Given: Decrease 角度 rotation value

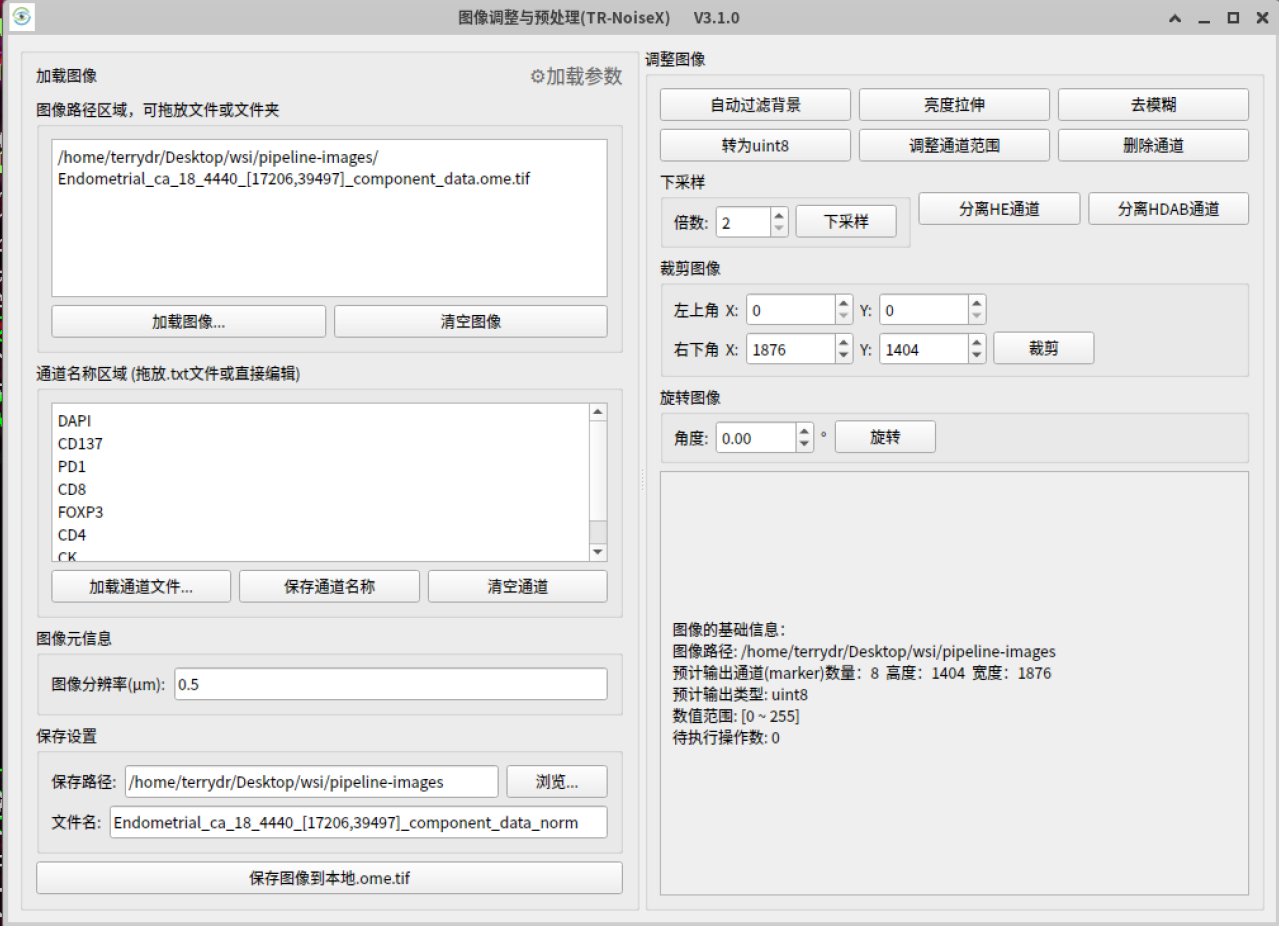Looking at the screenshot, I should point(805,445).
